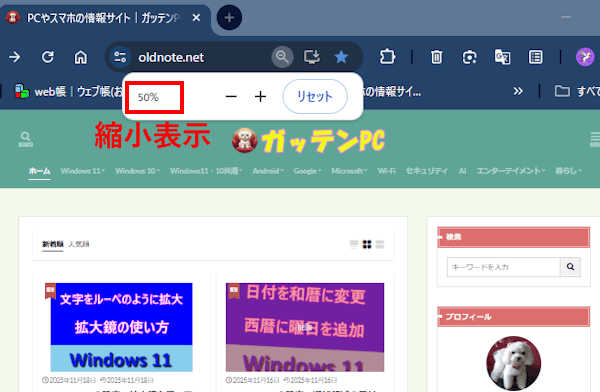Click the リセット zoom button

coord(315,96)
